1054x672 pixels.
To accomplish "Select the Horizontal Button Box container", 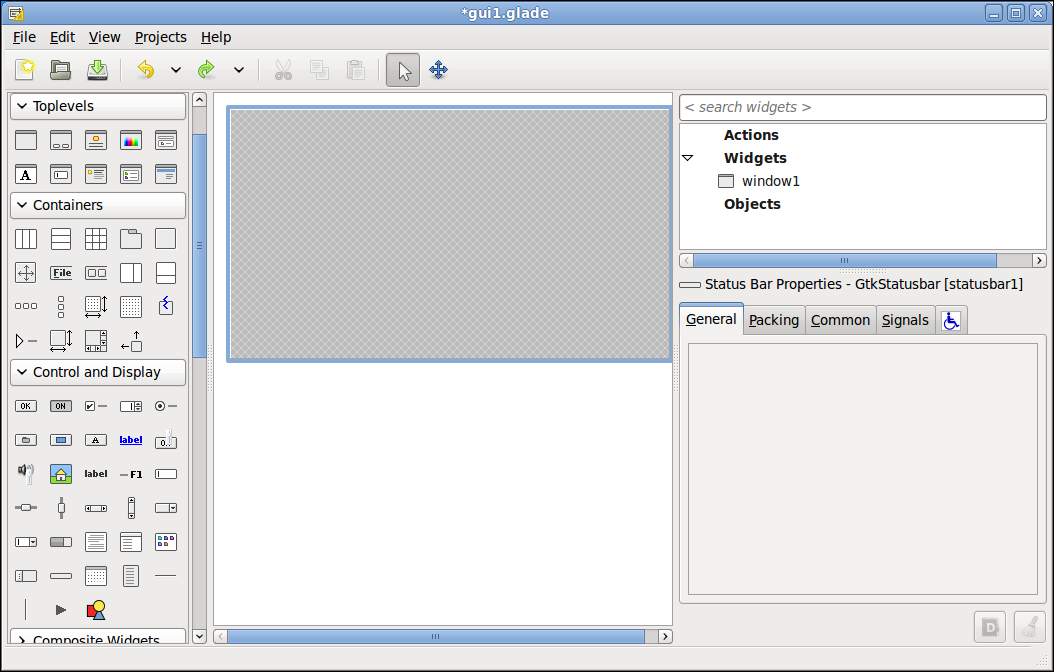I will pyautogui.click(x=26, y=306).
